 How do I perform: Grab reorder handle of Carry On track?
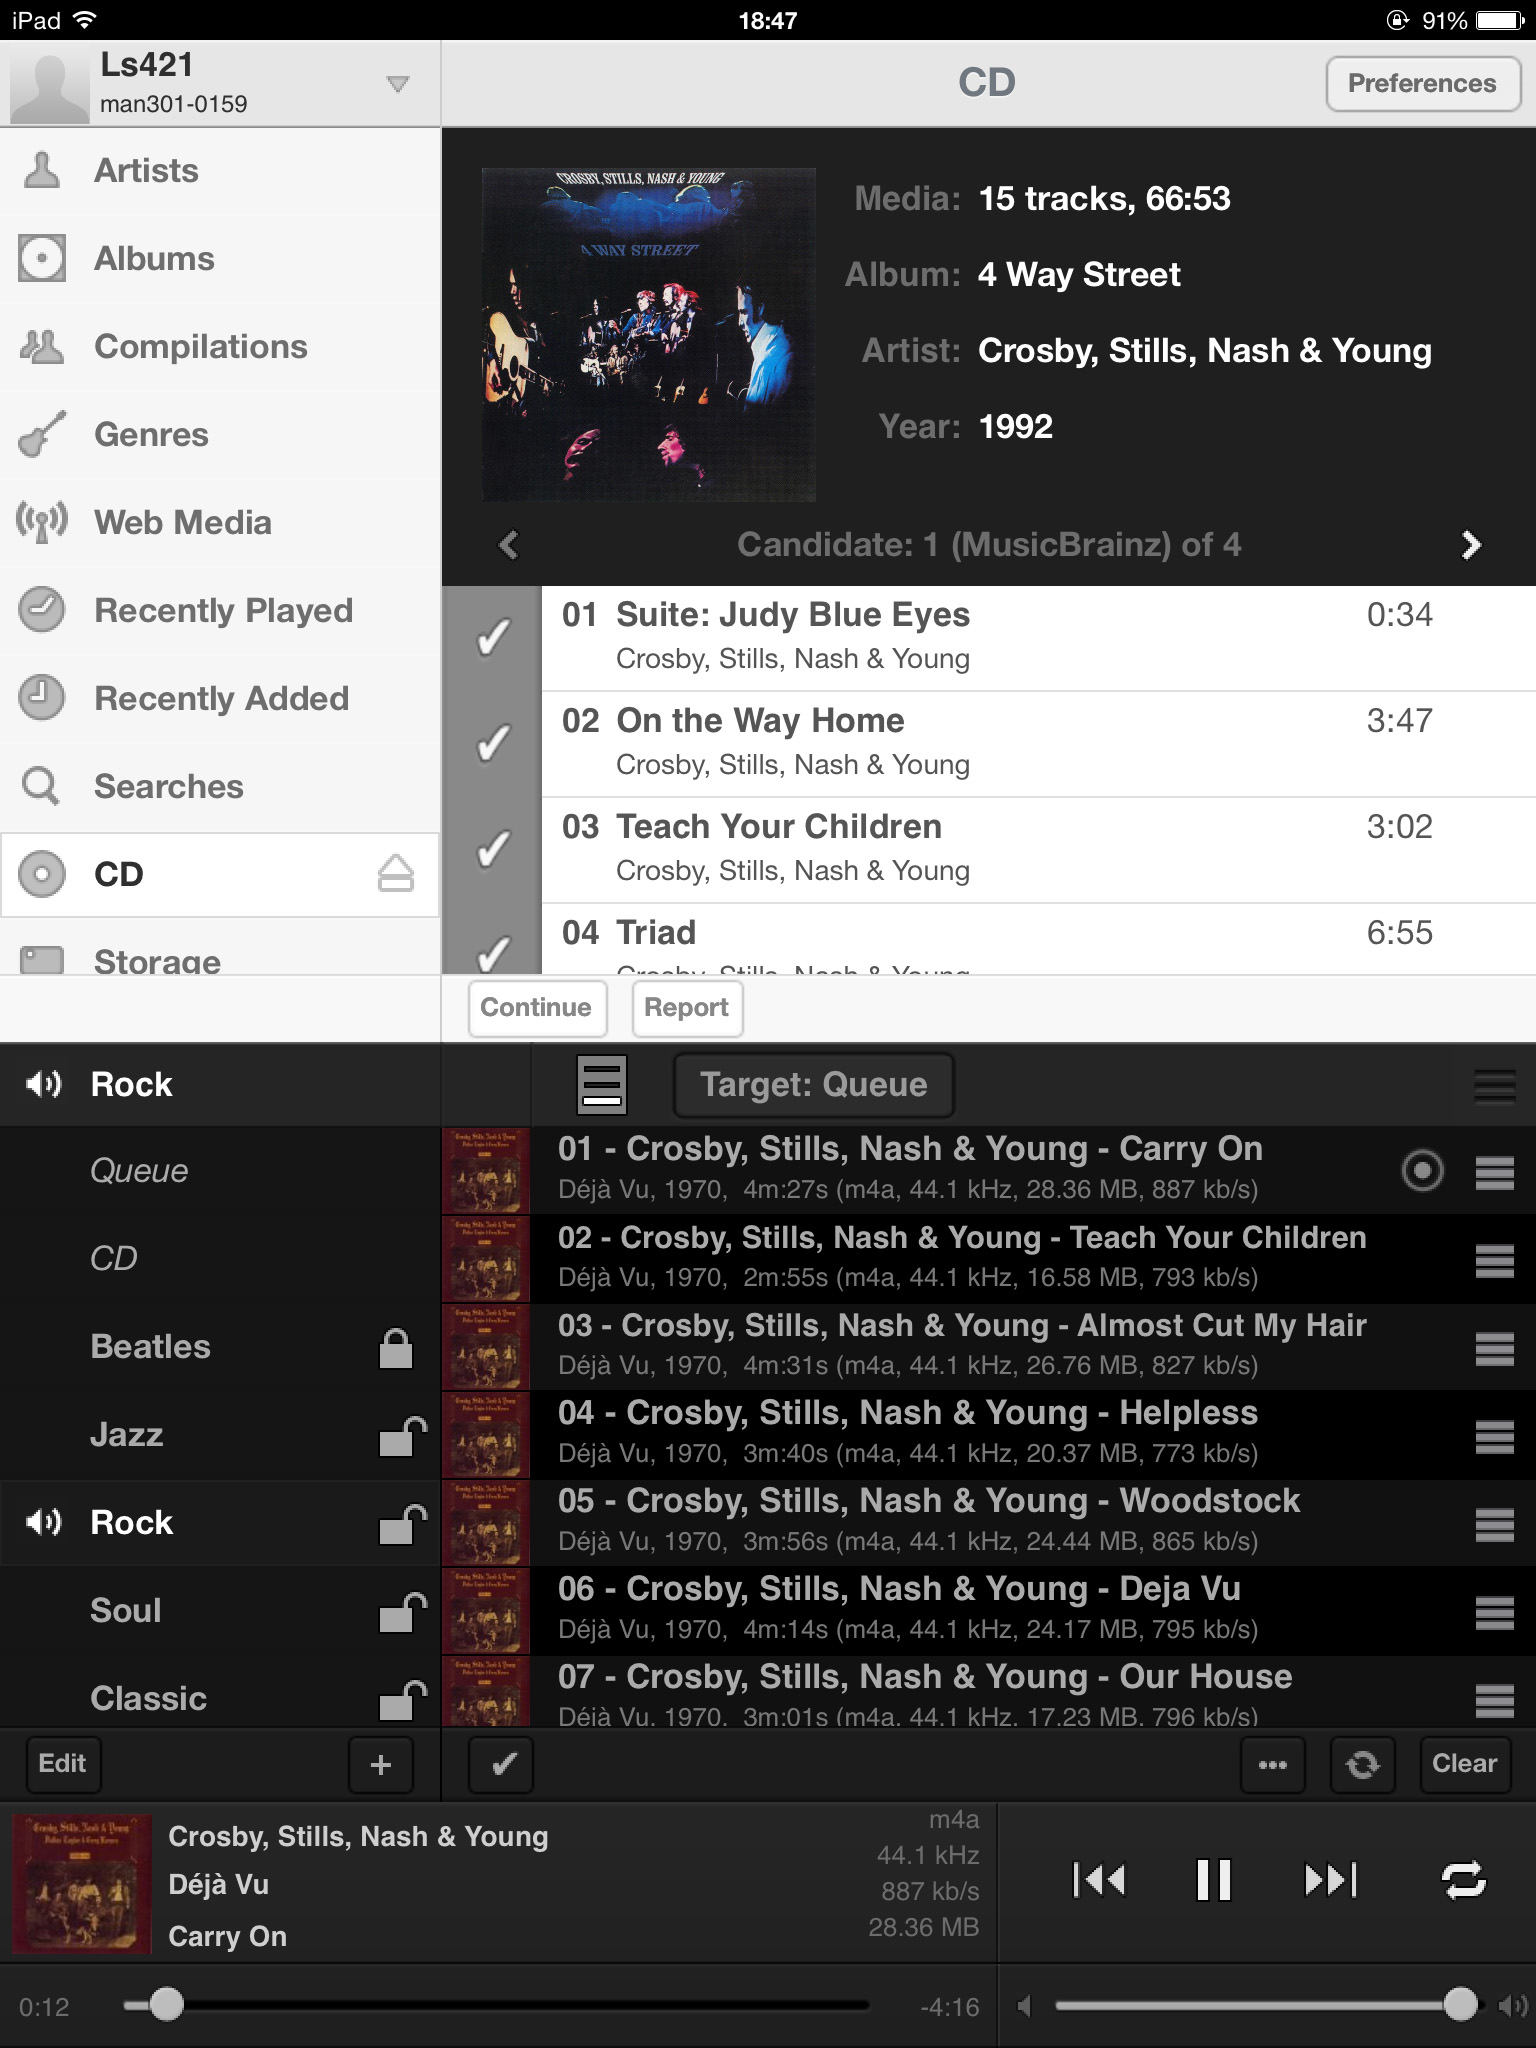click(x=1494, y=1172)
